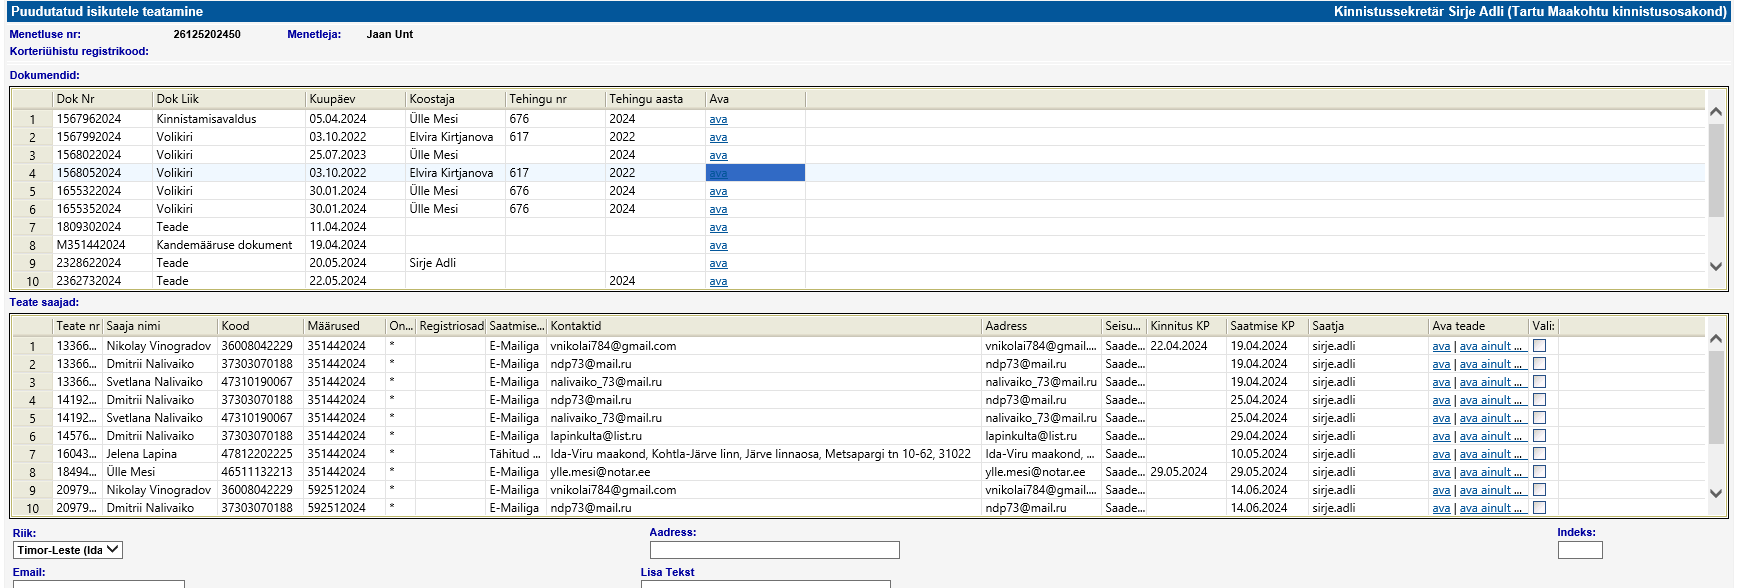
Task: Click down arrow of Dokumendid grid scrollbar
Action: (x=1716, y=266)
